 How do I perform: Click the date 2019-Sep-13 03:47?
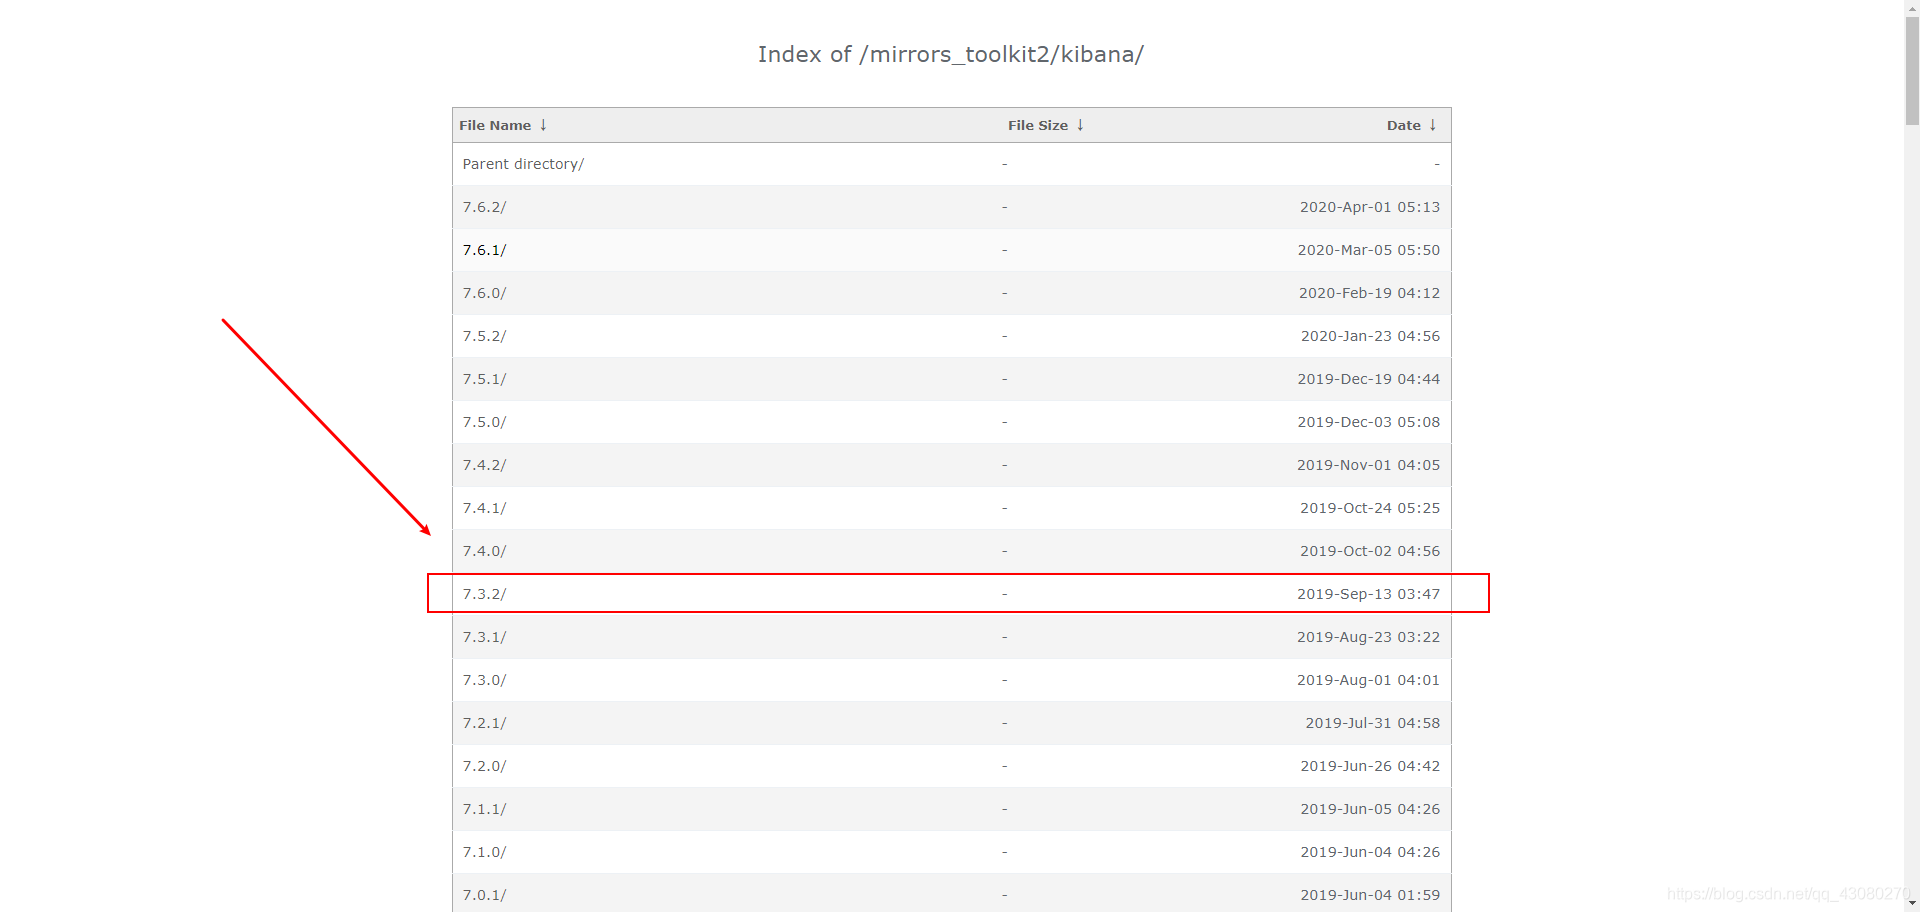(x=1369, y=594)
